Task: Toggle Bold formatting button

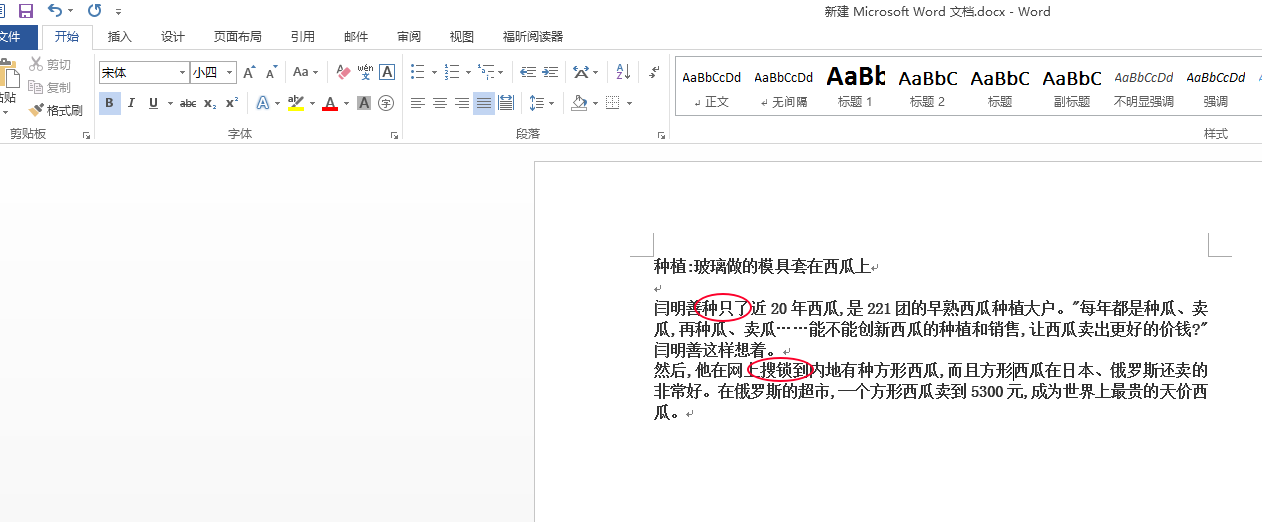Action: 109,103
